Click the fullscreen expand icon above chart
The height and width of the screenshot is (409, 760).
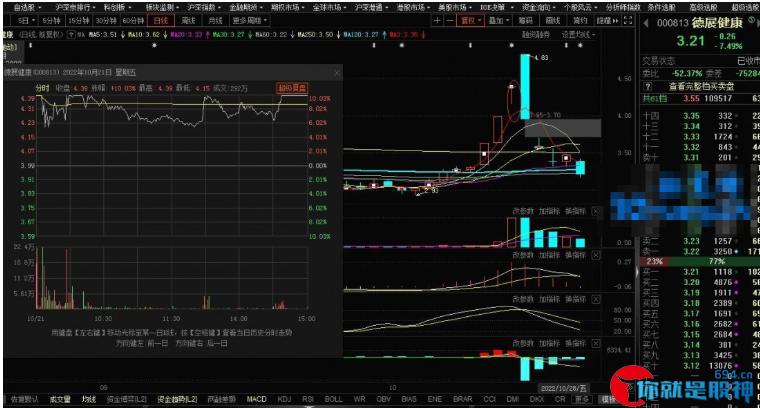click(x=628, y=20)
